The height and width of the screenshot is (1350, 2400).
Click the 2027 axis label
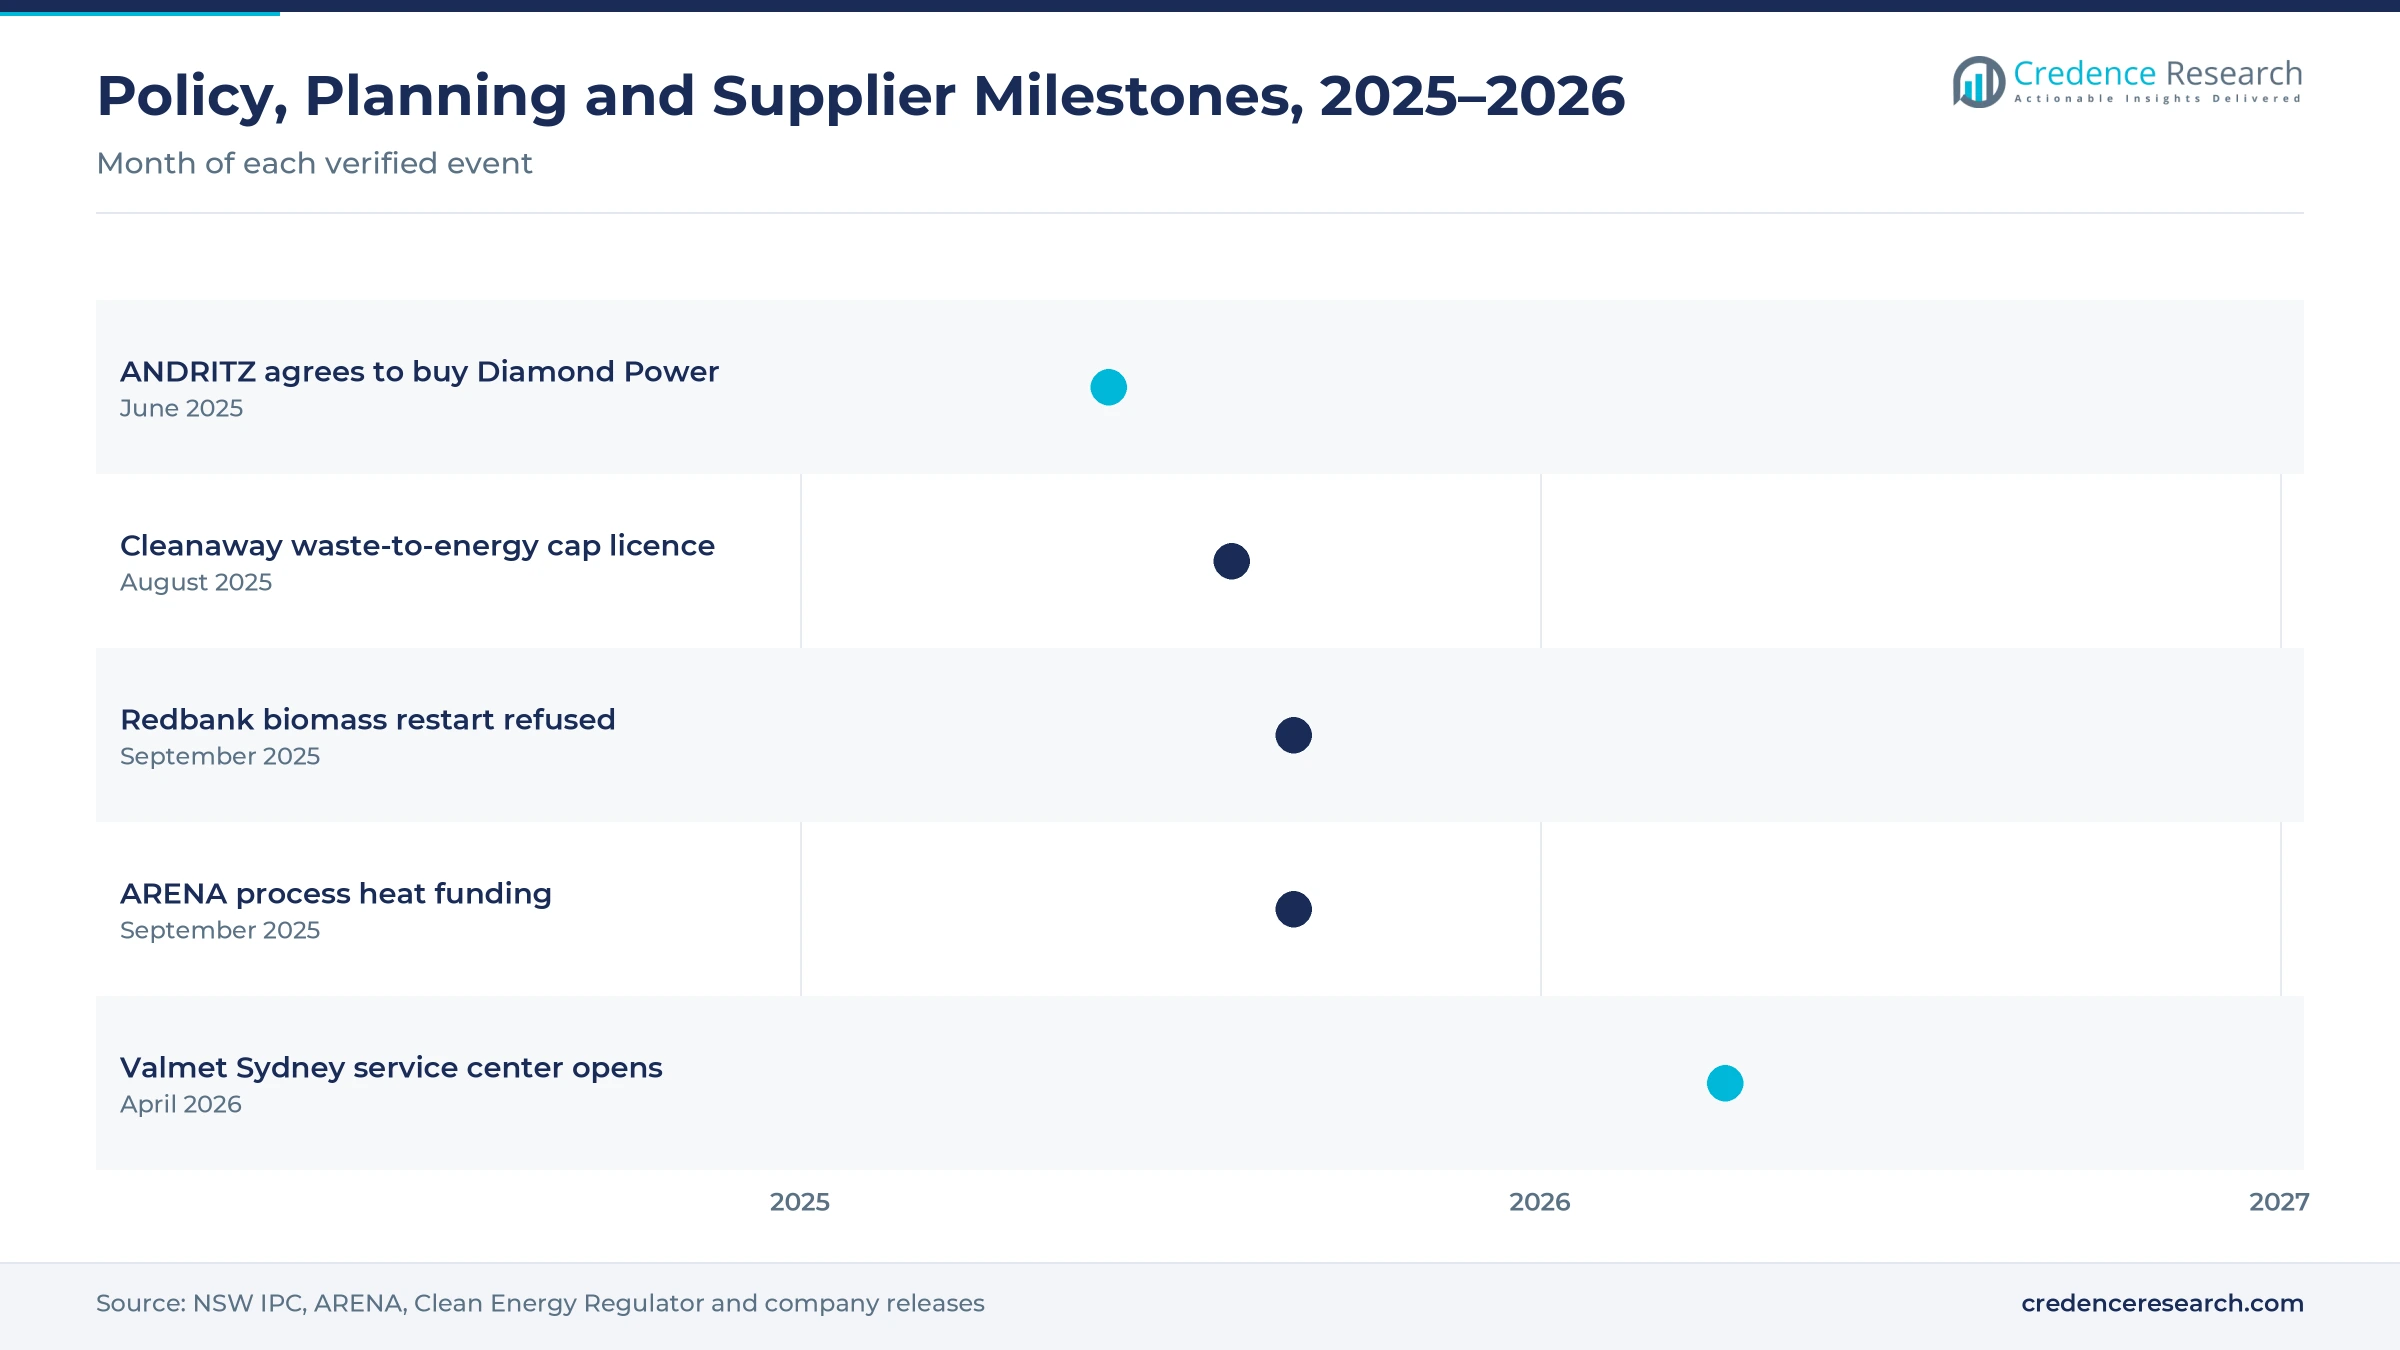[x=2279, y=1202]
